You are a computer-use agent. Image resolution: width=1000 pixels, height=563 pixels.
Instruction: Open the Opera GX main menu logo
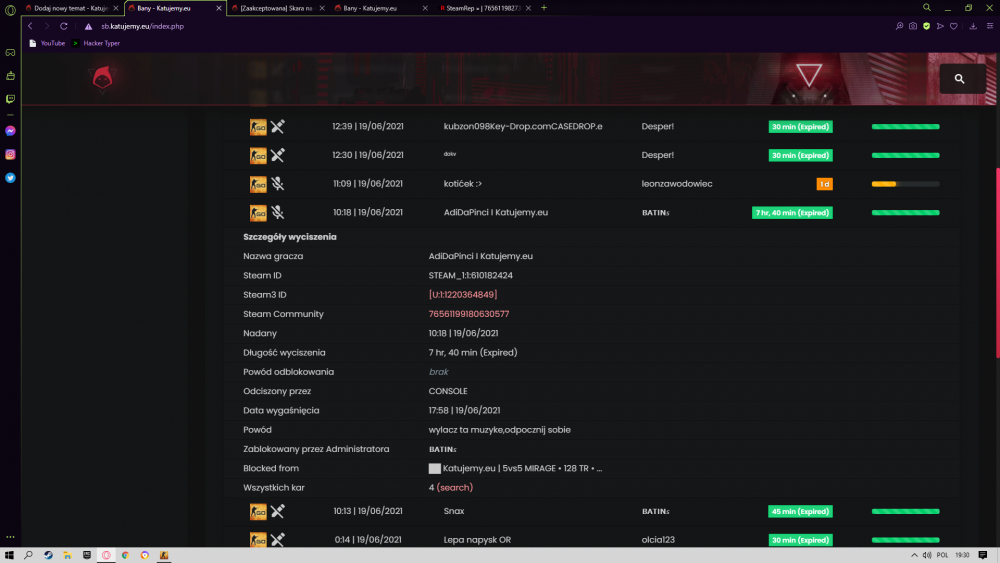coord(10,10)
